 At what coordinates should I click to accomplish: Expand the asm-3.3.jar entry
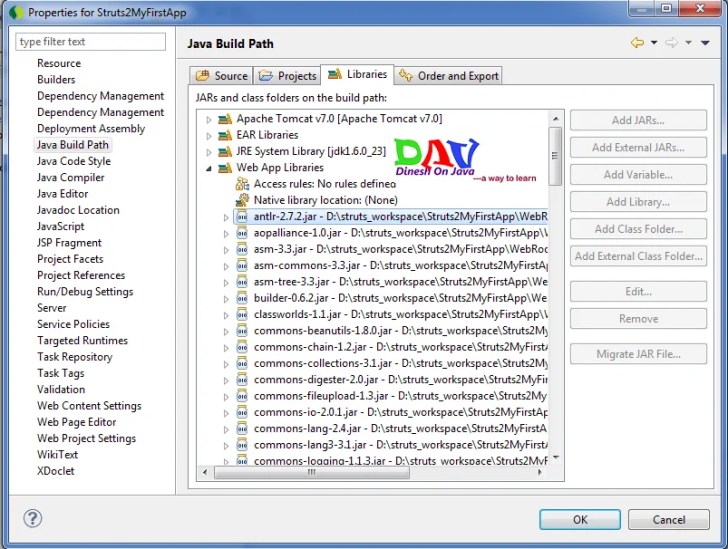[x=226, y=250]
